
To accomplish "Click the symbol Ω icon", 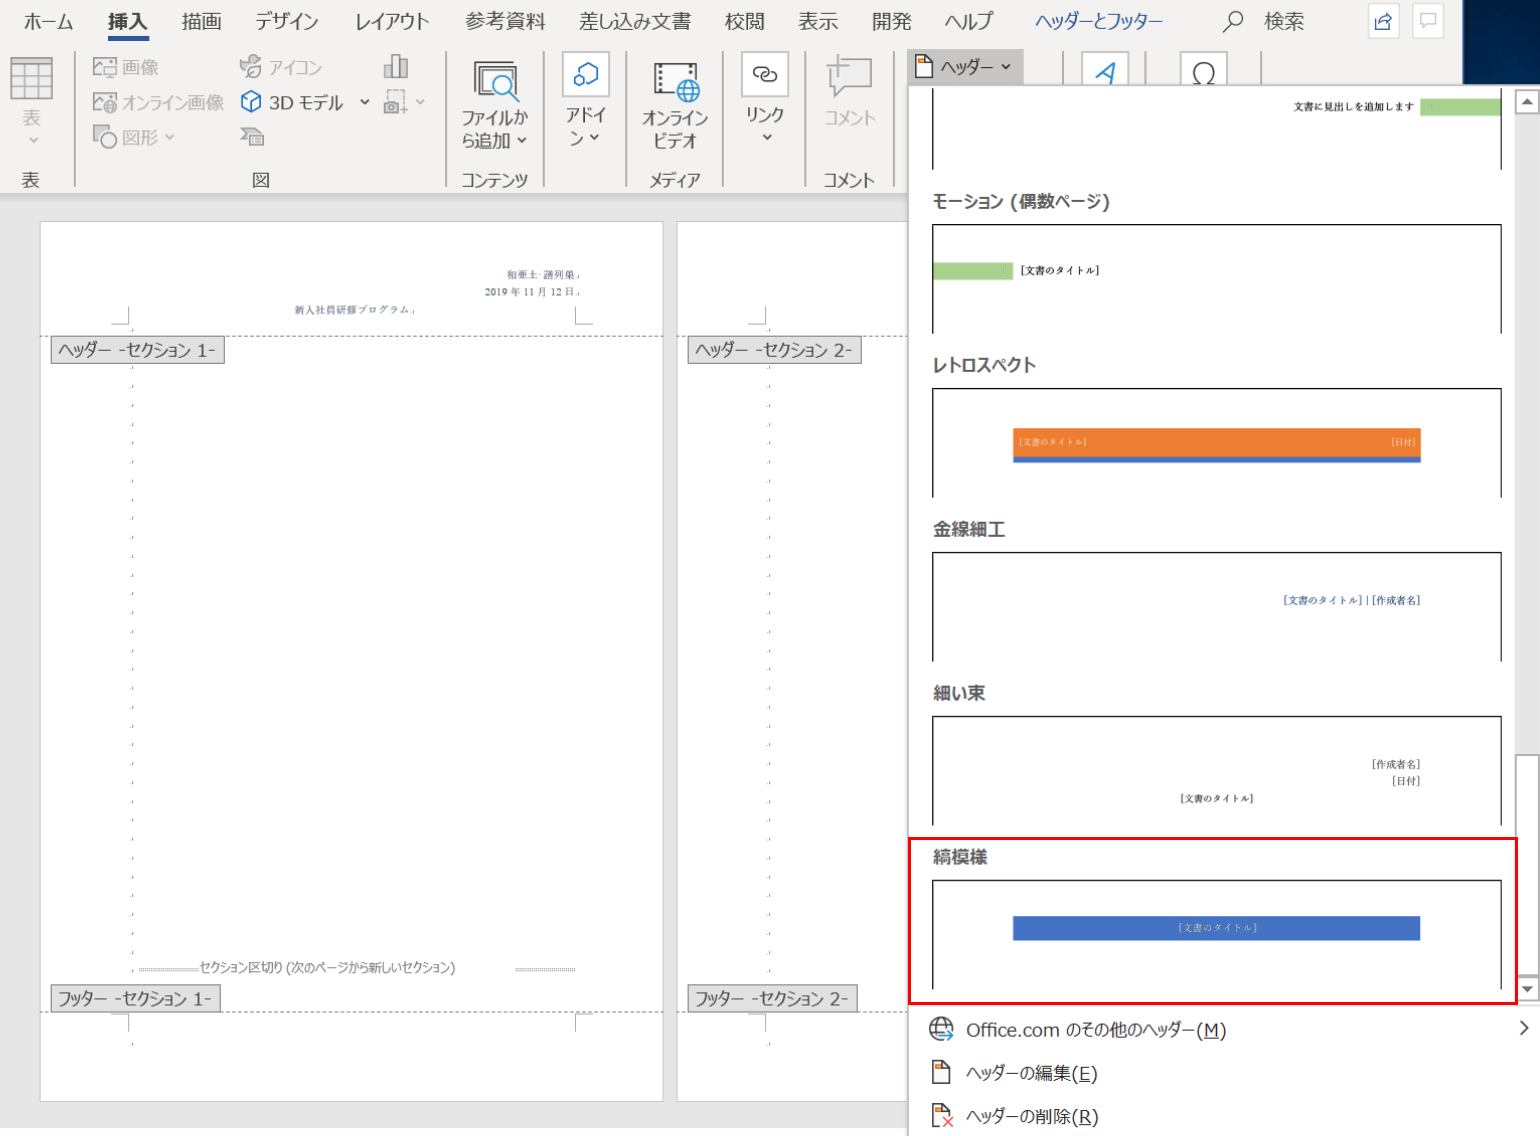I will coord(1204,70).
